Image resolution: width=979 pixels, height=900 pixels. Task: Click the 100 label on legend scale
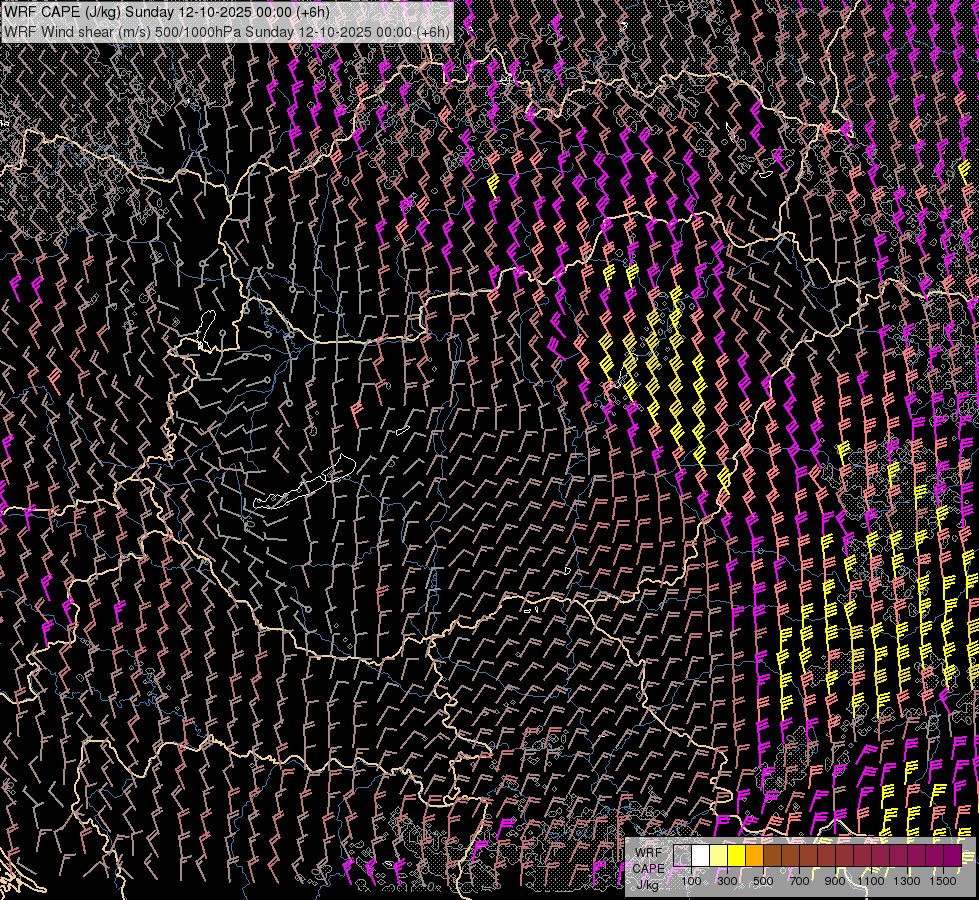[691, 881]
